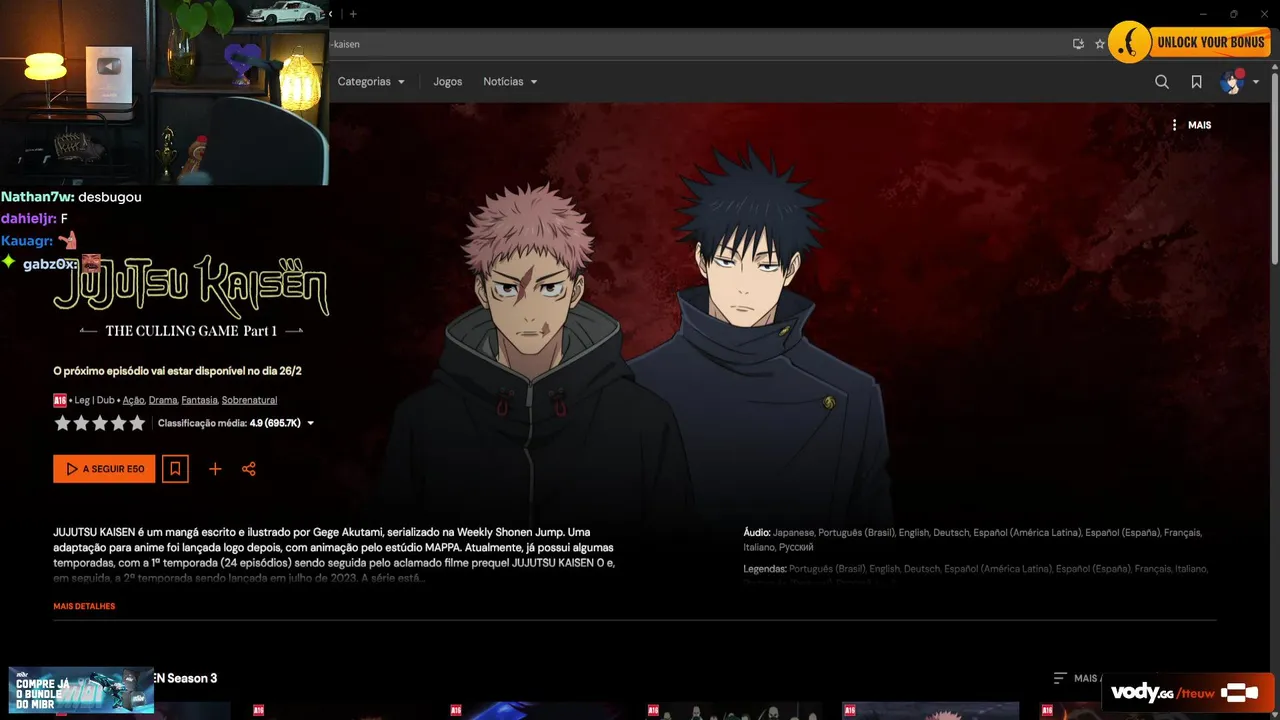Screen dimensions: 1280x720
Task: Rate the series five stars
Action: click(137, 423)
